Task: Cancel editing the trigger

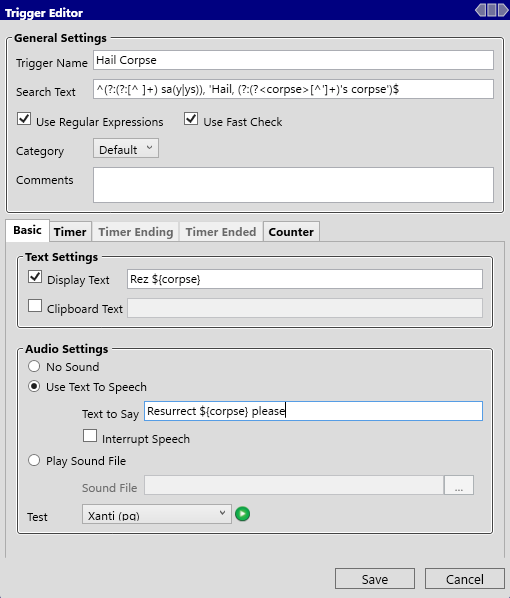Action: [x=465, y=579]
